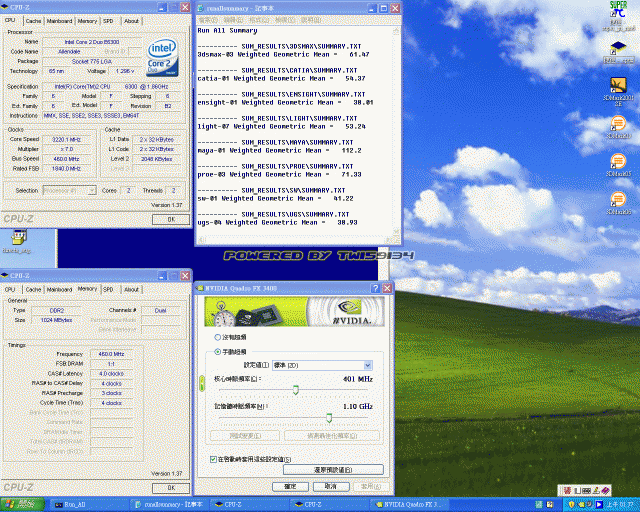Click green side tab in NVIDIA dialog
The height and width of the screenshot is (512, 640).
tap(202, 383)
